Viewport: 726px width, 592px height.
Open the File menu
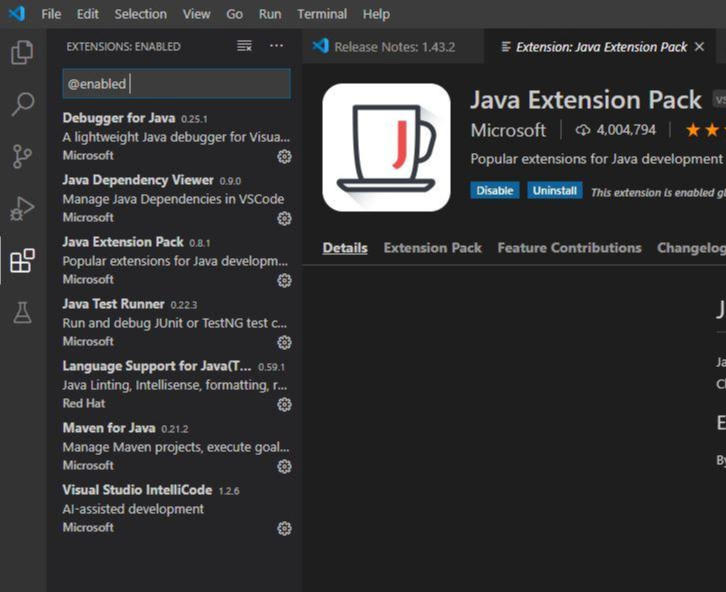pyautogui.click(x=51, y=14)
